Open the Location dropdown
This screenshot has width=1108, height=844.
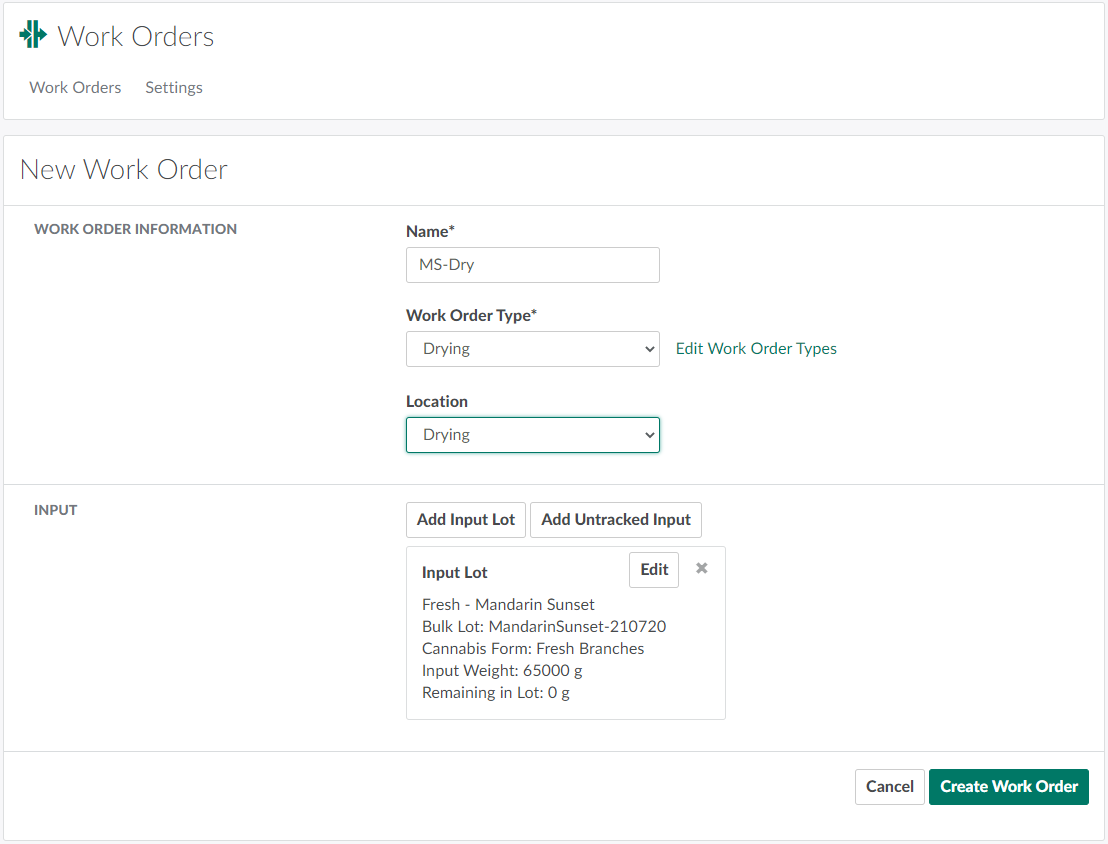click(x=532, y=435)
